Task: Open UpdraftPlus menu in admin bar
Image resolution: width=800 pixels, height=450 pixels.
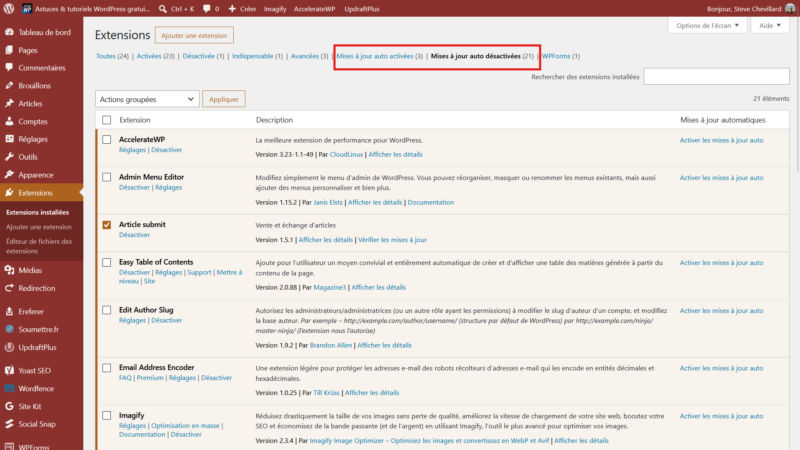Action: pyautogui.click(x=362, y=9)
